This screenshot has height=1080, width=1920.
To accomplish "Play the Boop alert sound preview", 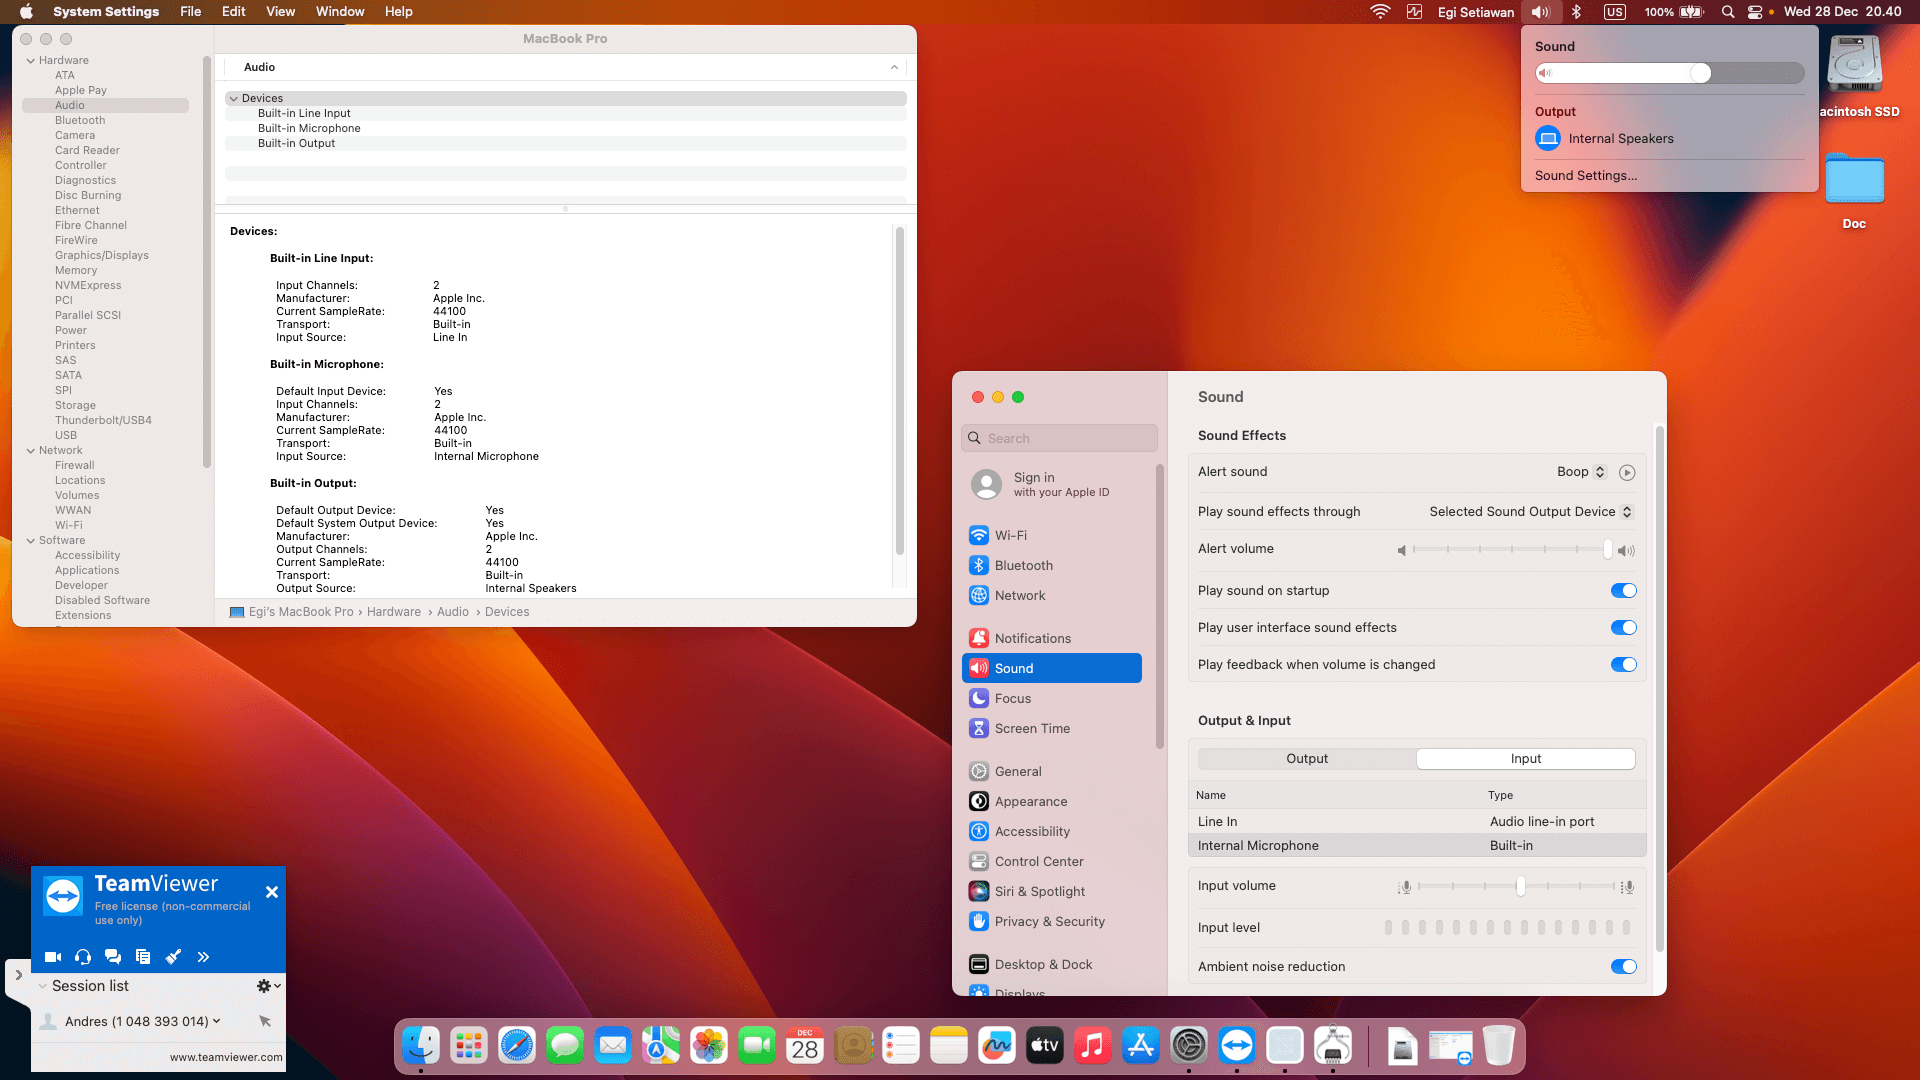I will pos(1627,472).
